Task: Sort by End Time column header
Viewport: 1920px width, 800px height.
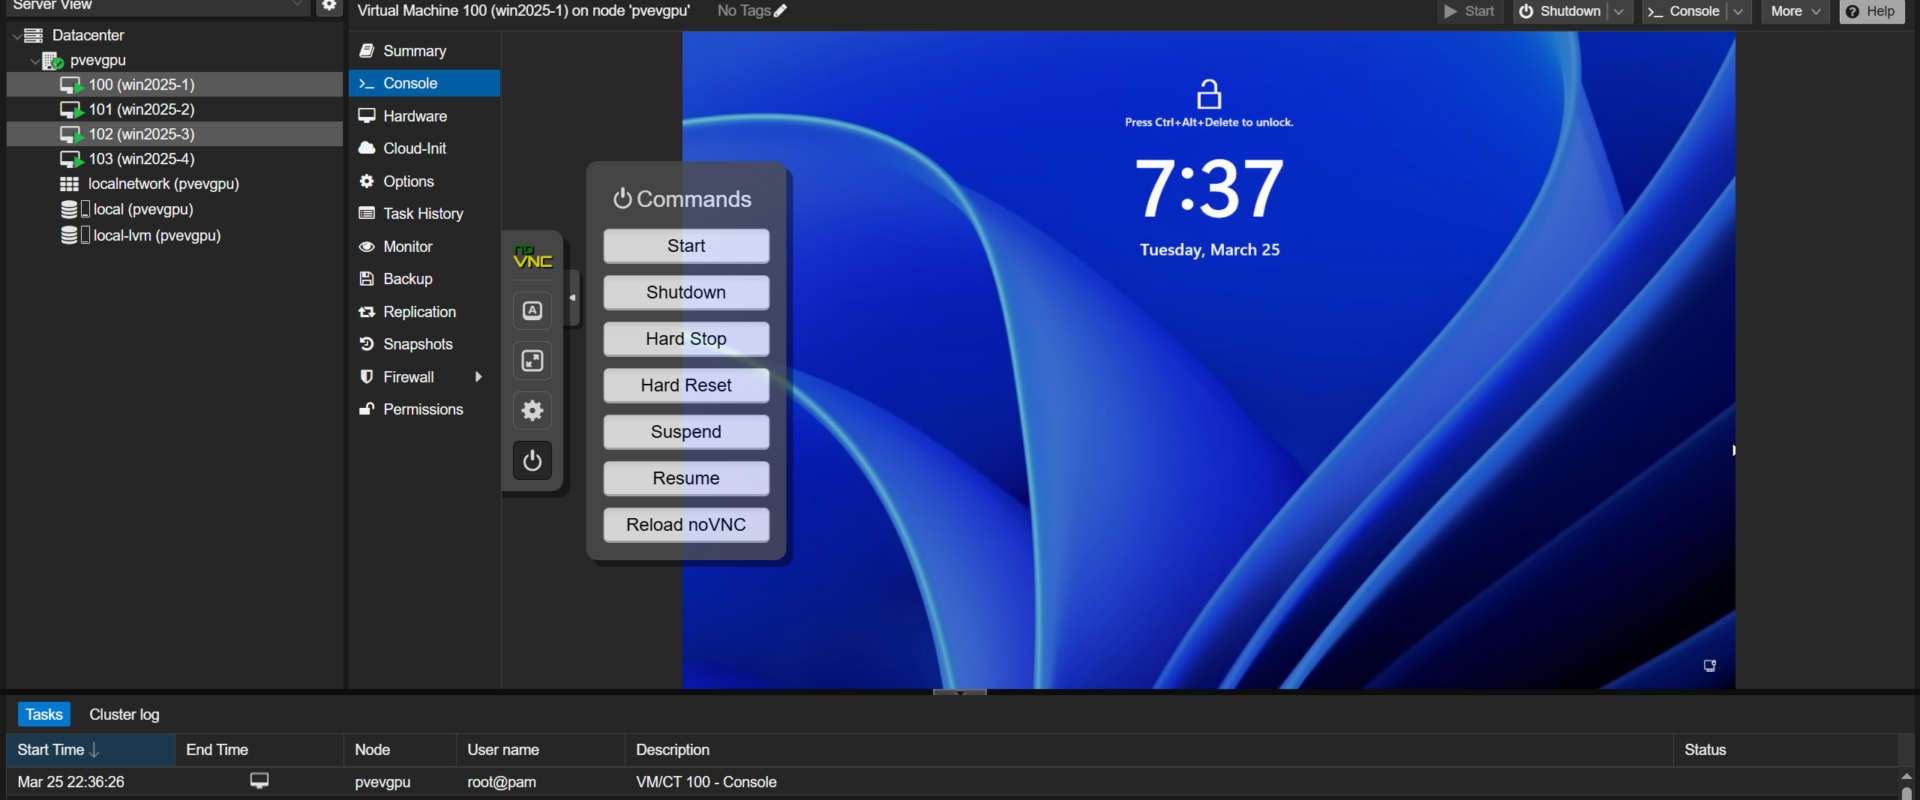Action: tap(260, 750)
